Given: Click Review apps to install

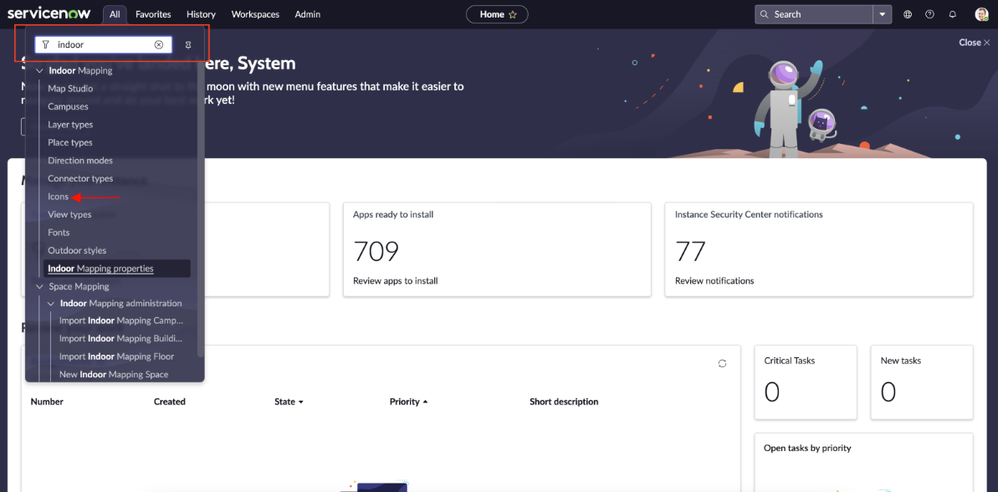Looking at the screenshot, I should [x=395, y=281].
